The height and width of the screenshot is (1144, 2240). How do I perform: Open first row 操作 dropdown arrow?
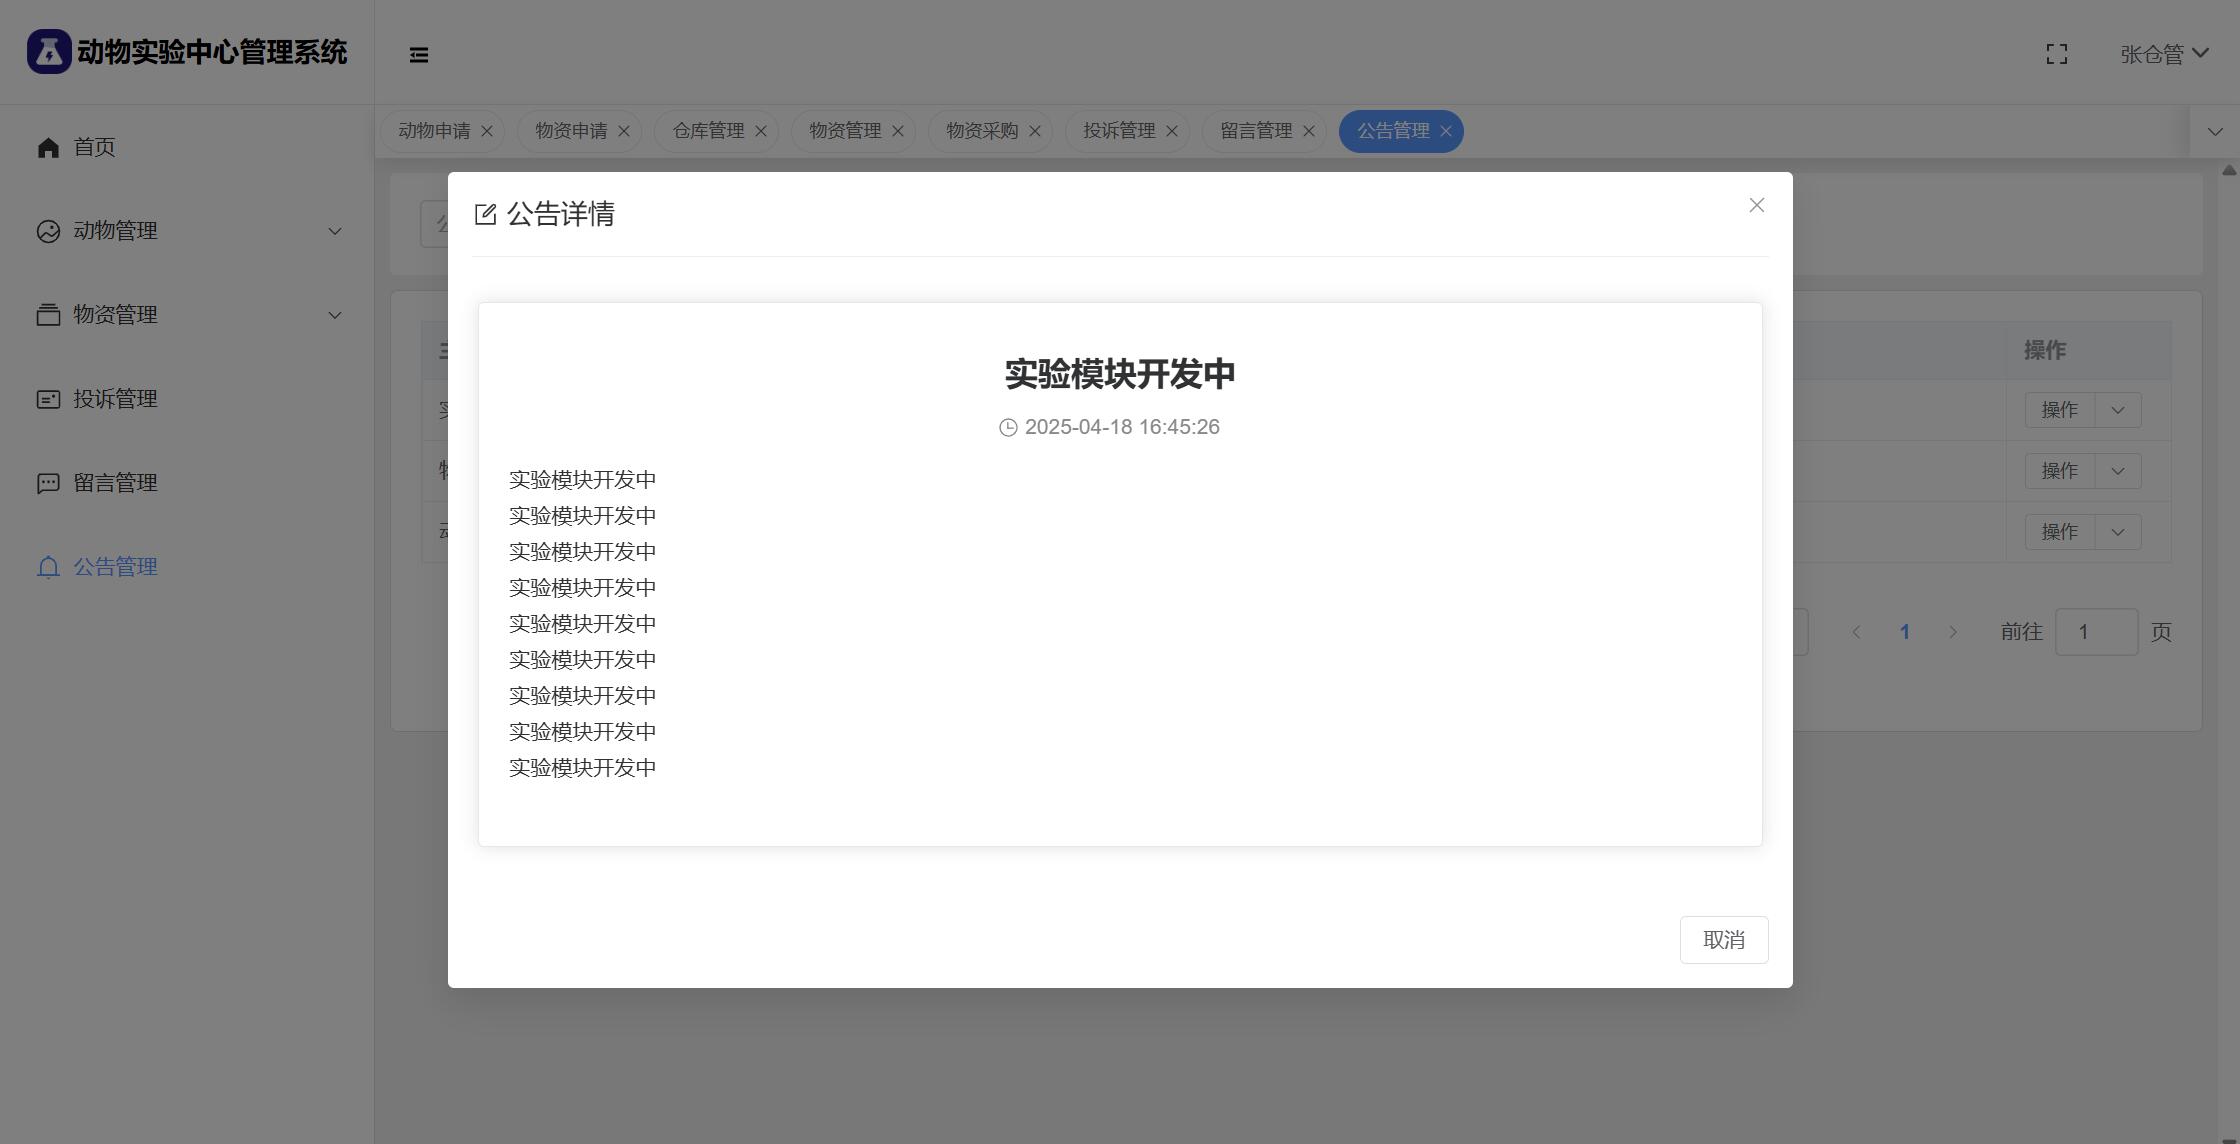(x=2117, y=410)
